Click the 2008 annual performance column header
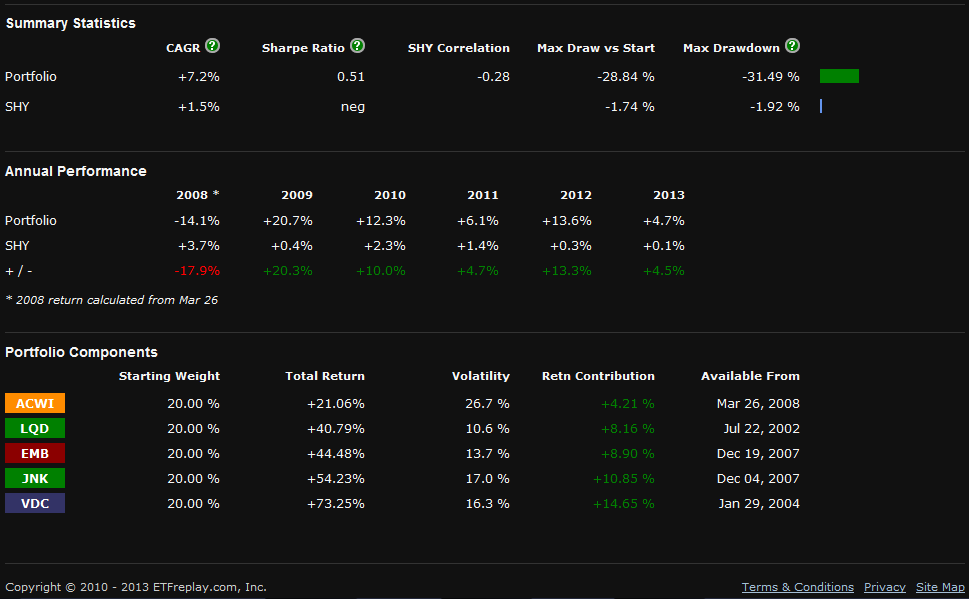 (x=197, y=195)
